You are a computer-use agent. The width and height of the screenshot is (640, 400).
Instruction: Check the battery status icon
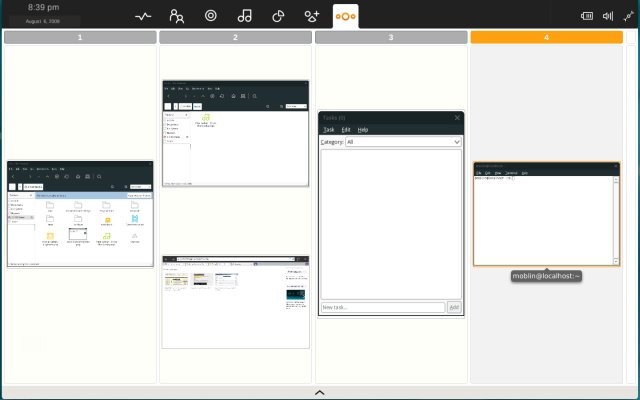click(588, 16)
